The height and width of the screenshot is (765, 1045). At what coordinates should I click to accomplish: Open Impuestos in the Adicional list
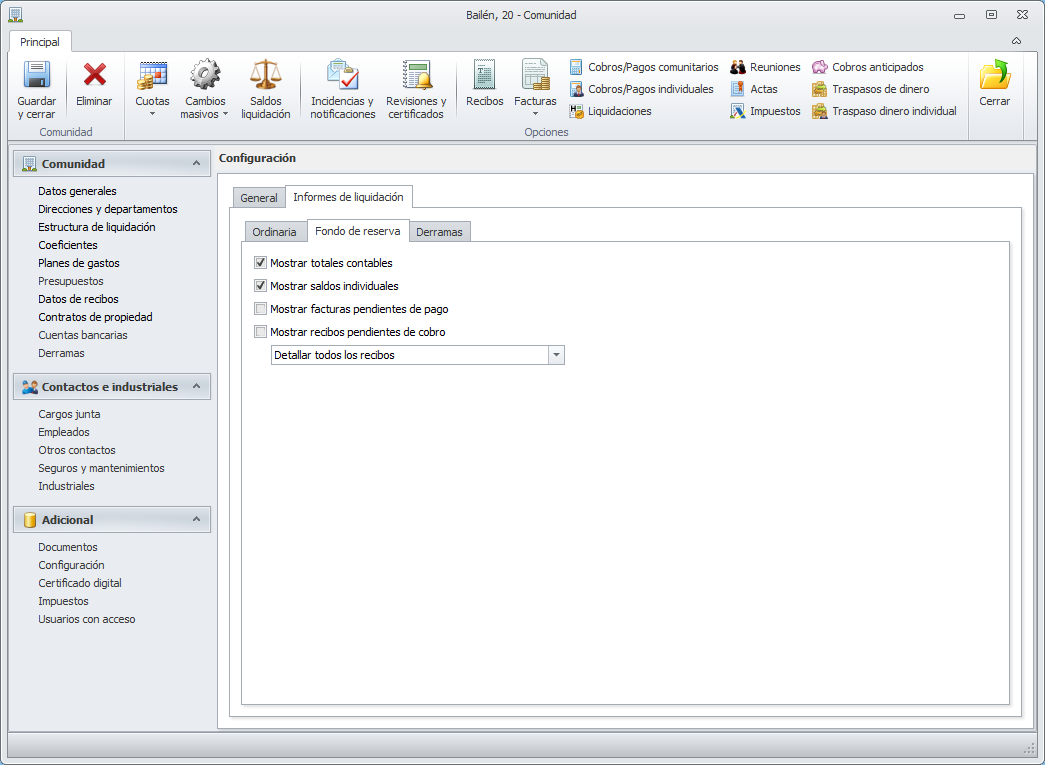(63, 601)
